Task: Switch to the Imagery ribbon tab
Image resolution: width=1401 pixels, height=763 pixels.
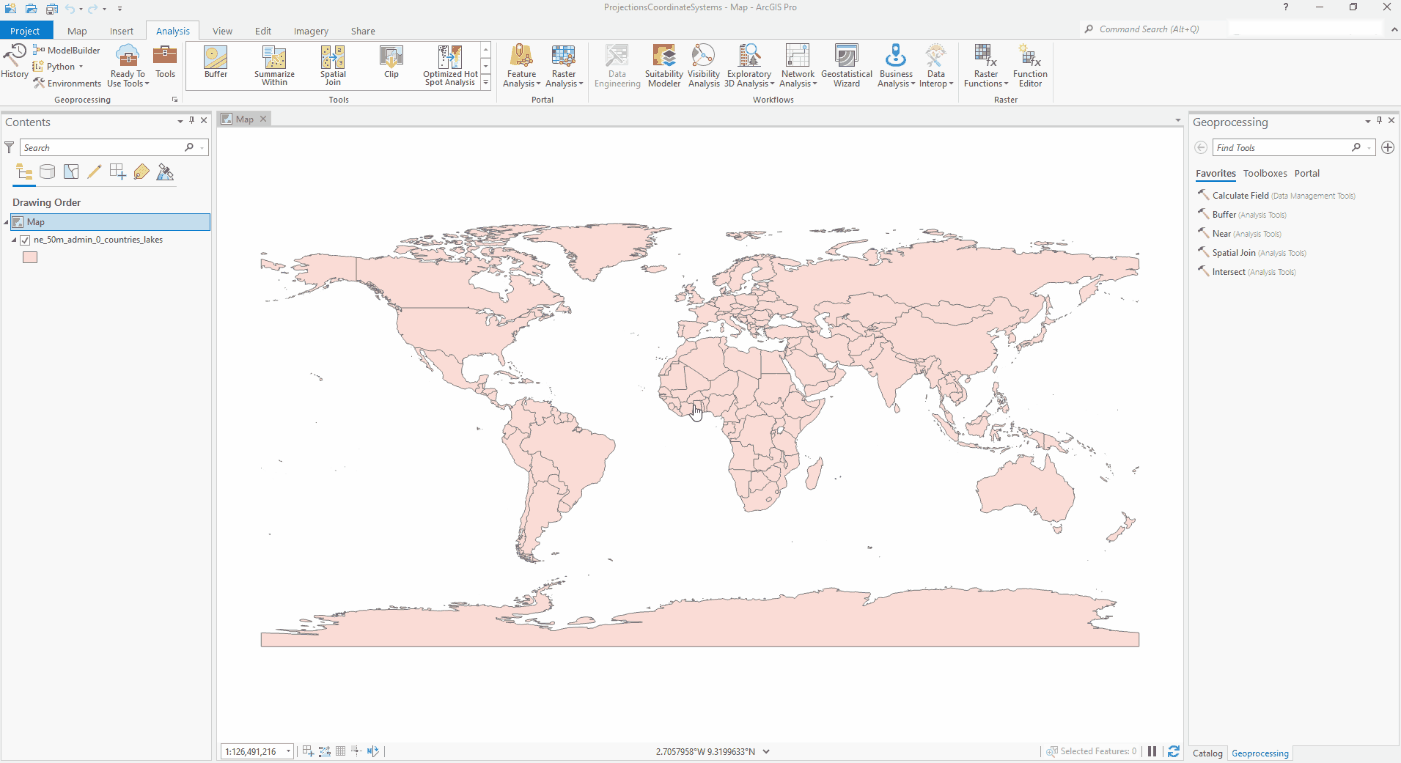Action: tap(311, 30)
